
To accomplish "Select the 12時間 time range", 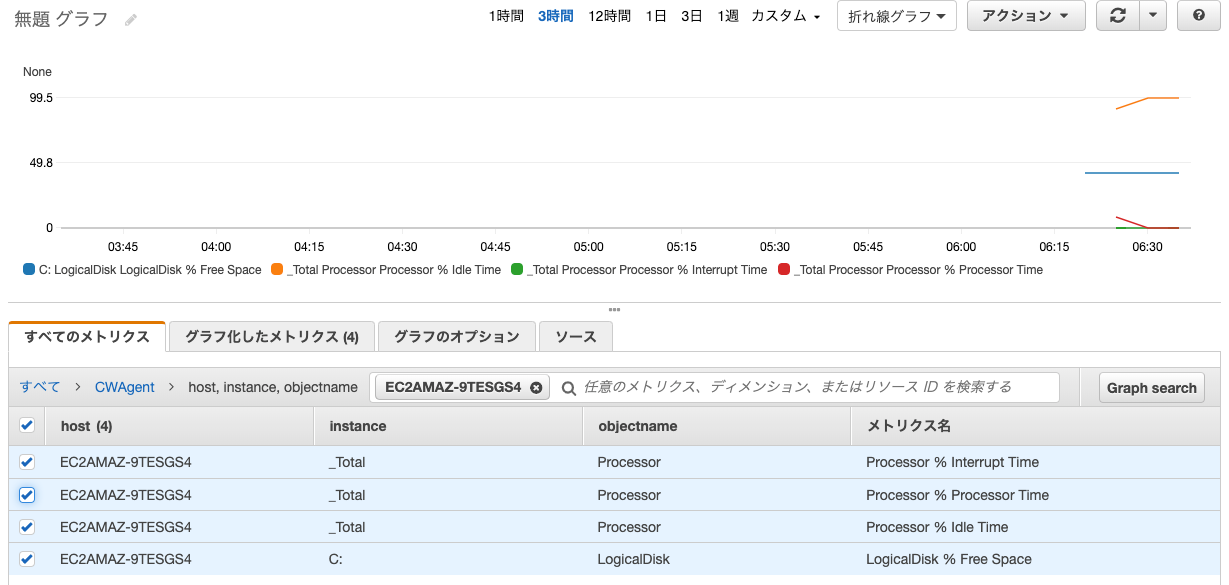I will (609, 16).
